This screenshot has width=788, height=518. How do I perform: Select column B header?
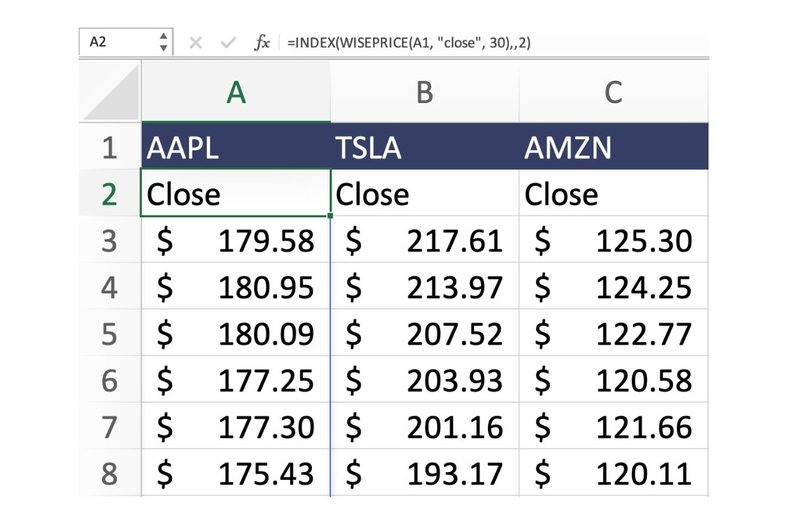424,93
